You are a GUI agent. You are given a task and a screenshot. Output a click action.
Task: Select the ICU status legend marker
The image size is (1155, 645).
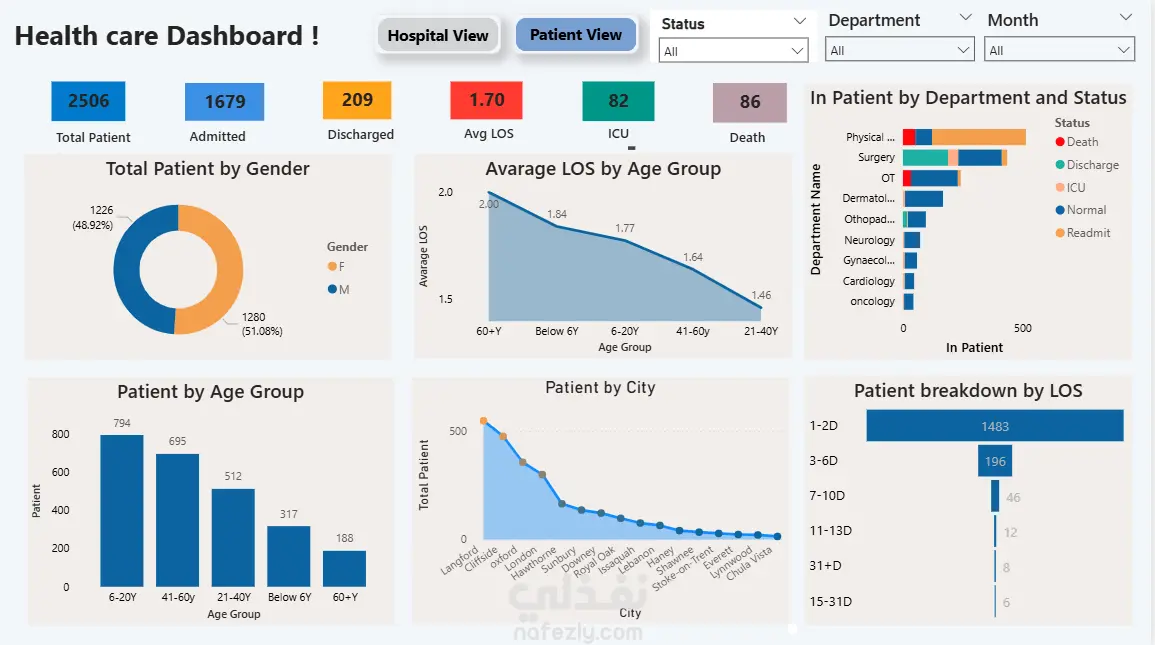[x=1060, y=188]
